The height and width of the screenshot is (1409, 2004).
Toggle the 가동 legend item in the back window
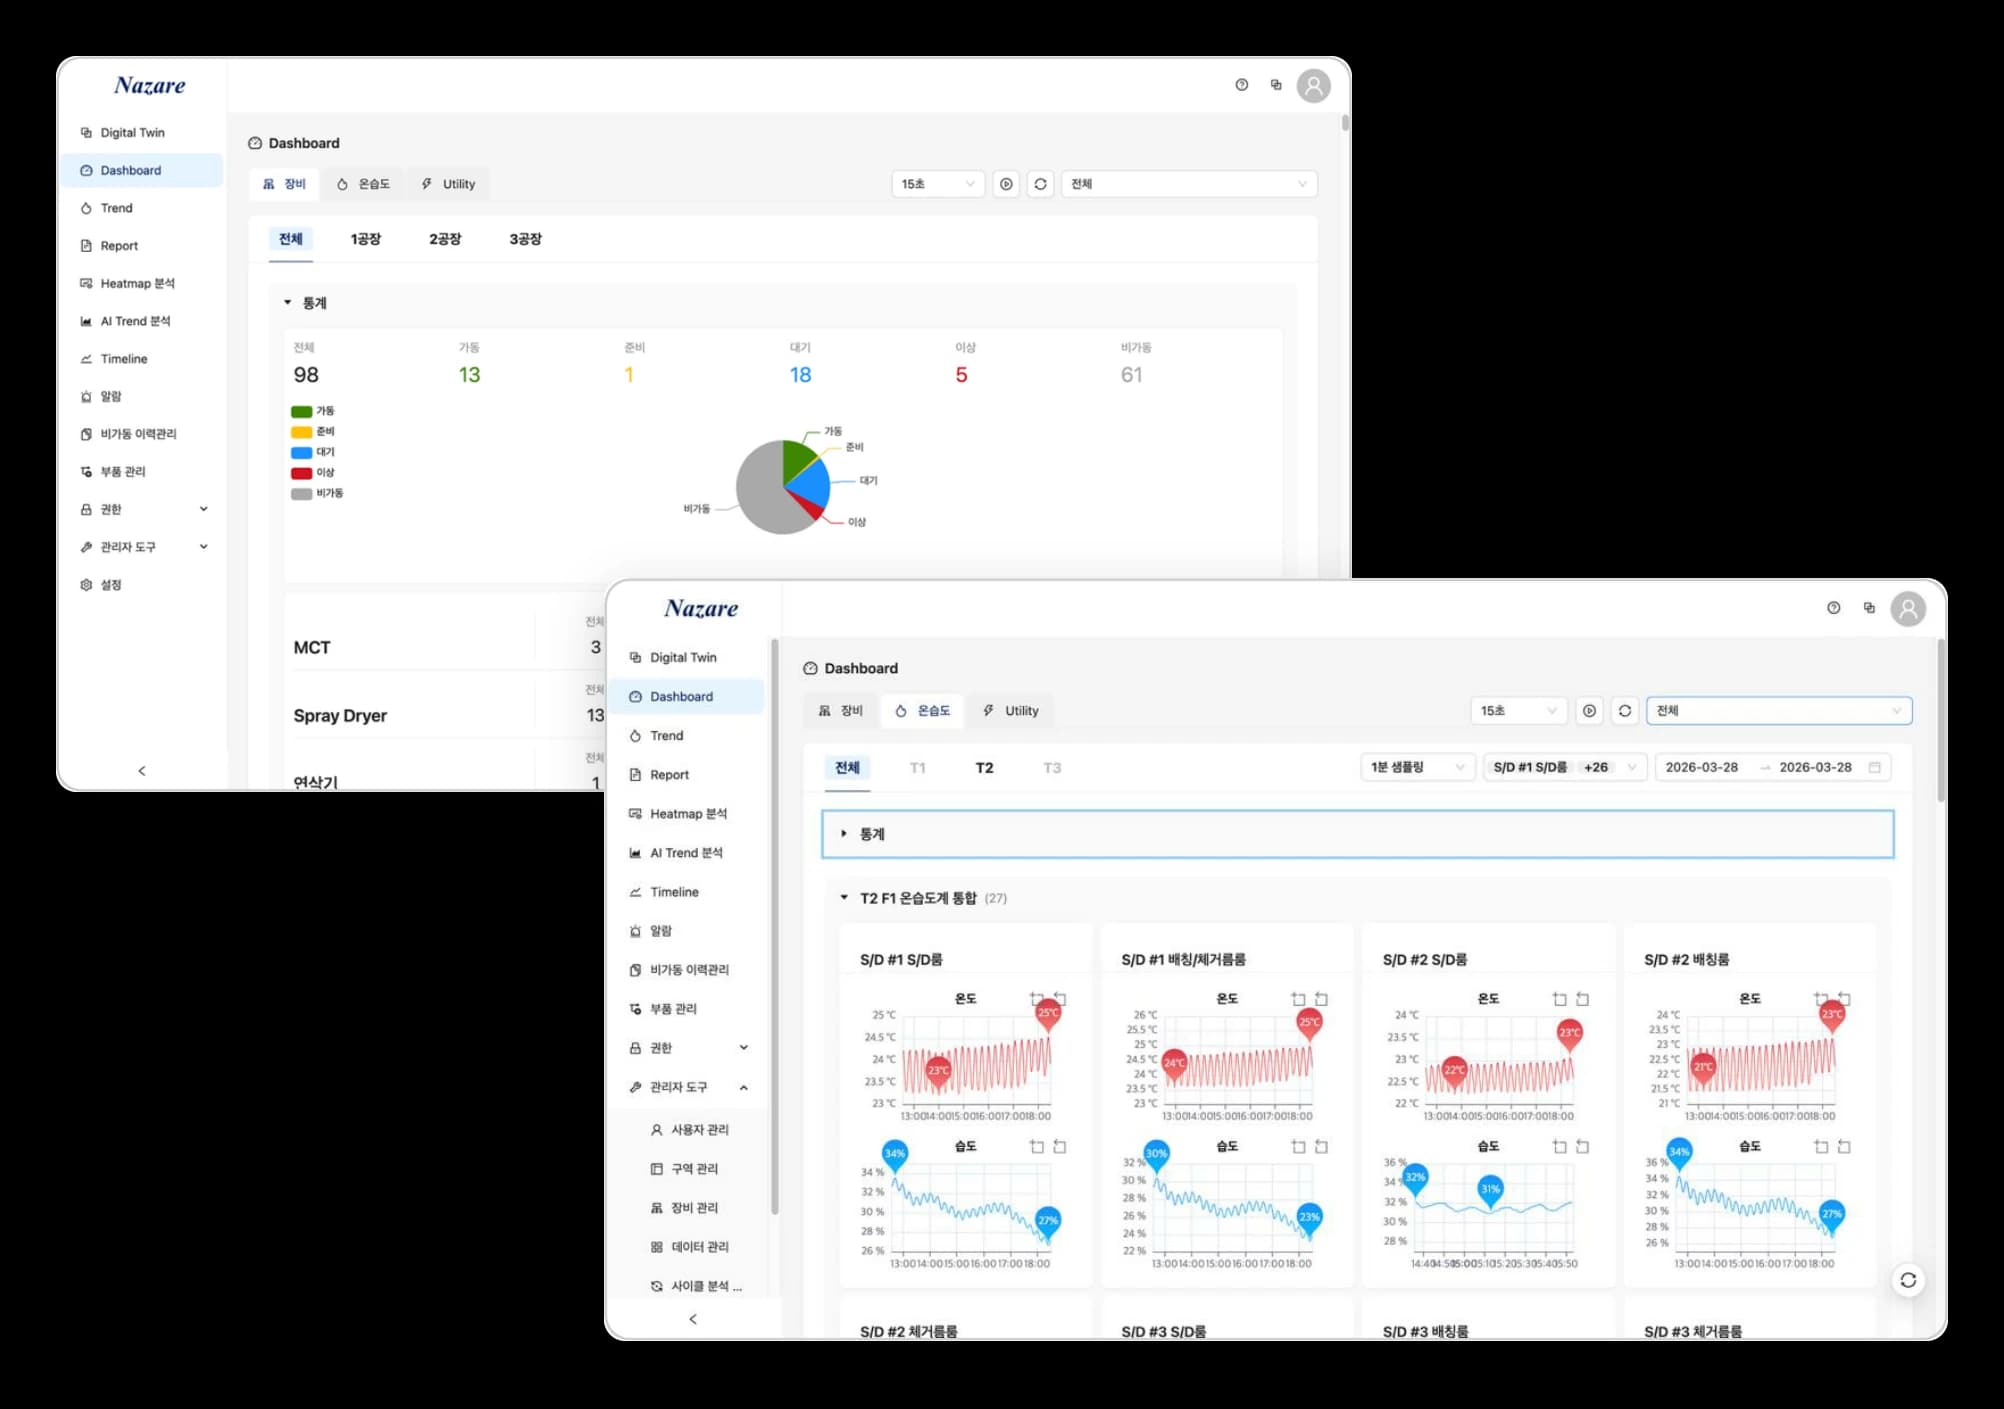[x=313, y=411]
